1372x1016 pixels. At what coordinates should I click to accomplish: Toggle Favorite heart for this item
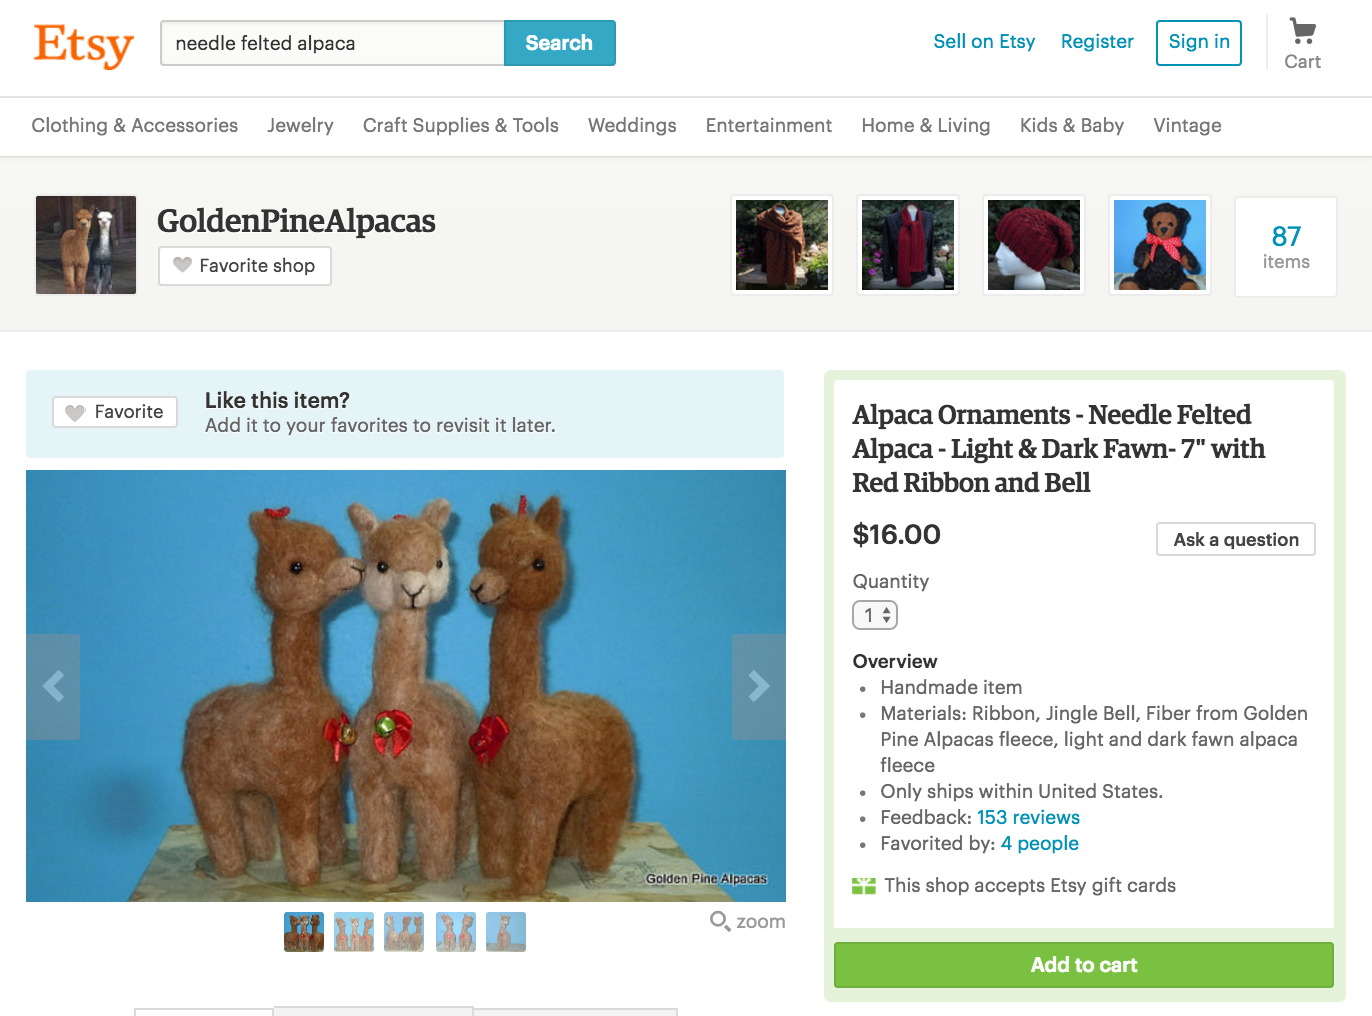click(x=115, y=412)
